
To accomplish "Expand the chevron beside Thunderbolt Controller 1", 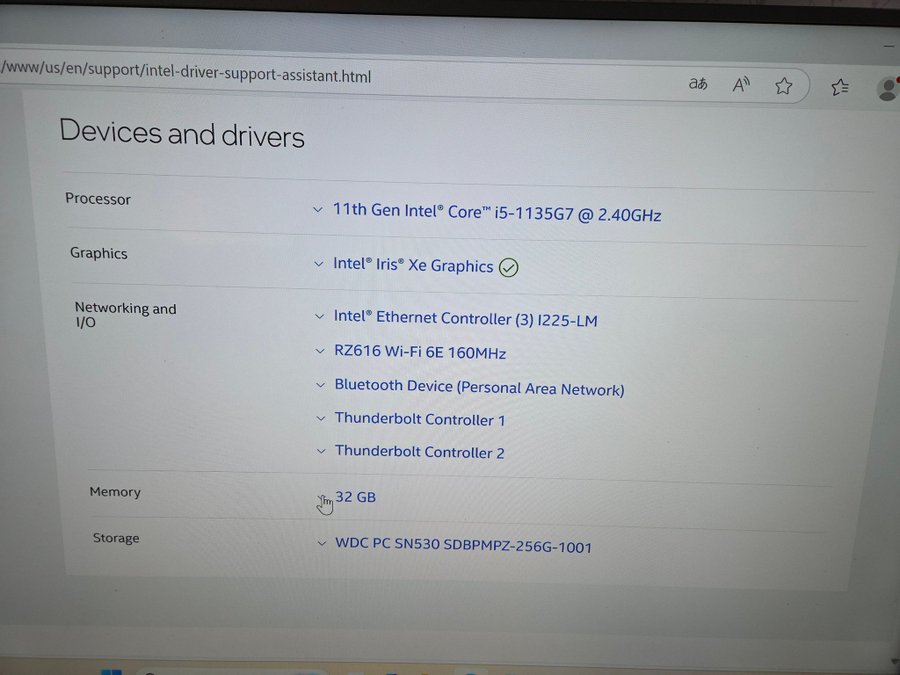I will 321,418.
